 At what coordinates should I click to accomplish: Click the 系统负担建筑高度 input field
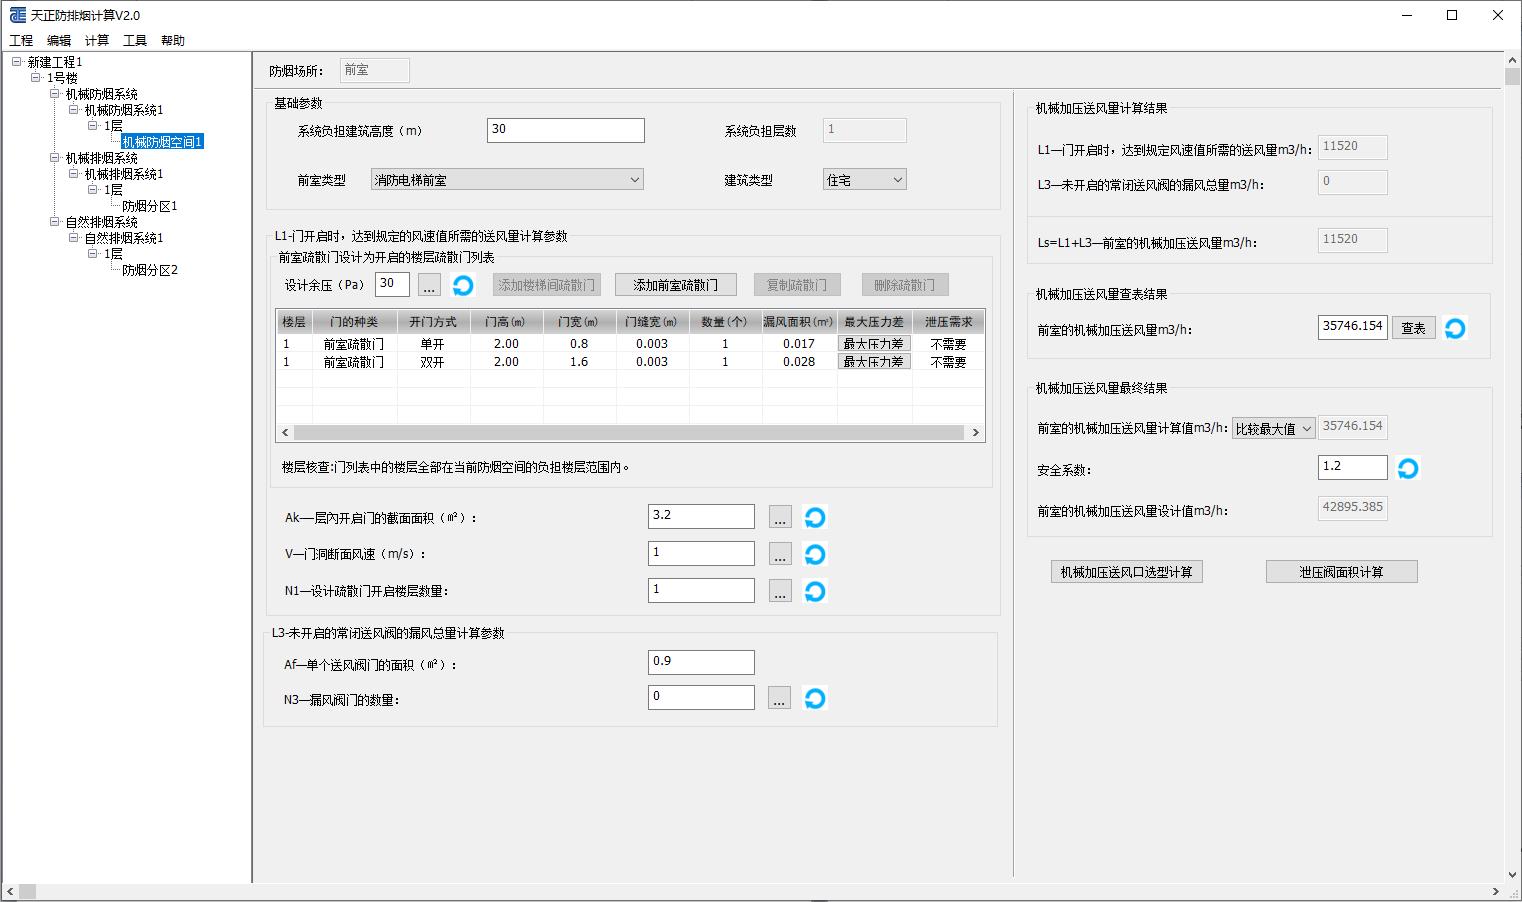coord(565,130)
